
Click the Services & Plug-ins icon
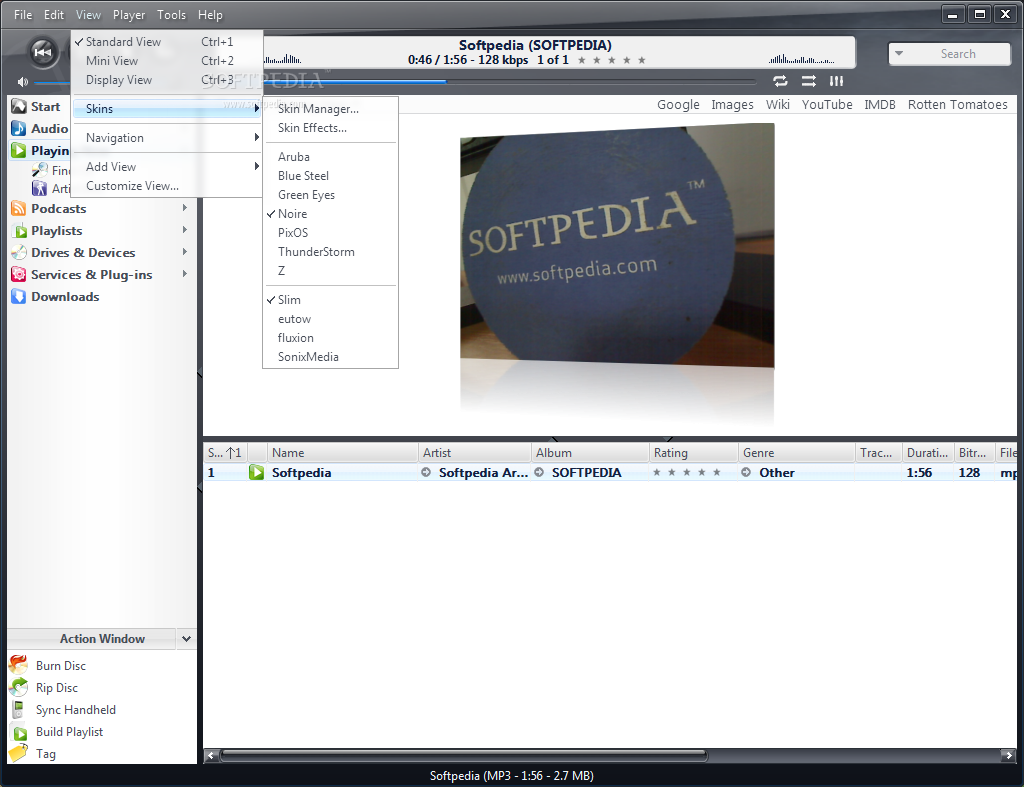click(x=19, y=275)
